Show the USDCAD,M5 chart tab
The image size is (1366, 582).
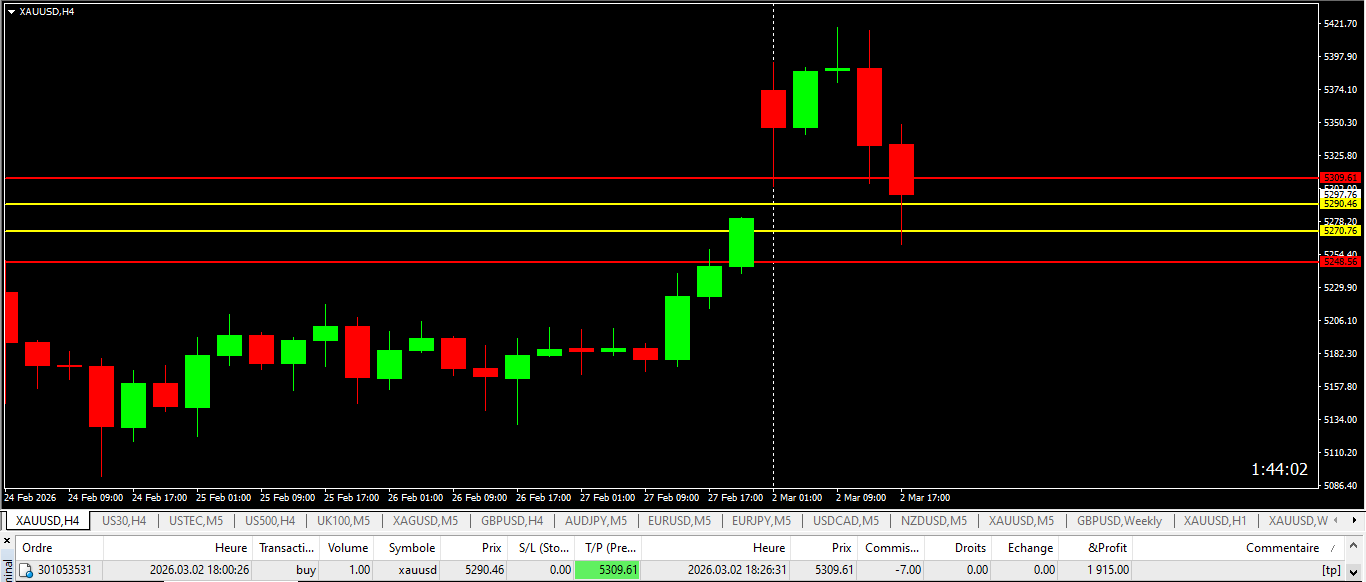[845, 521]
